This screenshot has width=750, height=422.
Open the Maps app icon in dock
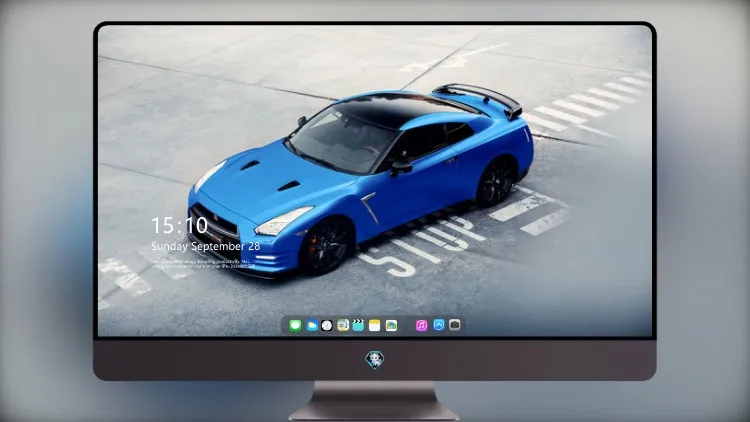click(343, 326)
